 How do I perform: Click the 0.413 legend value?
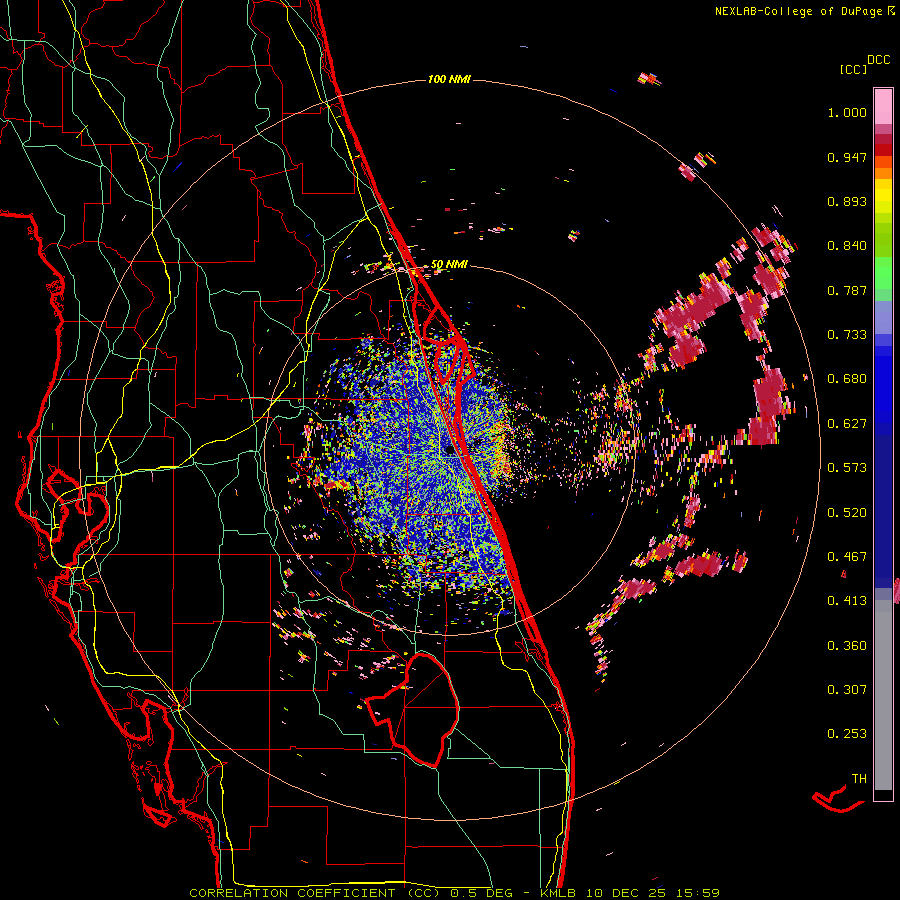point(847,601)
